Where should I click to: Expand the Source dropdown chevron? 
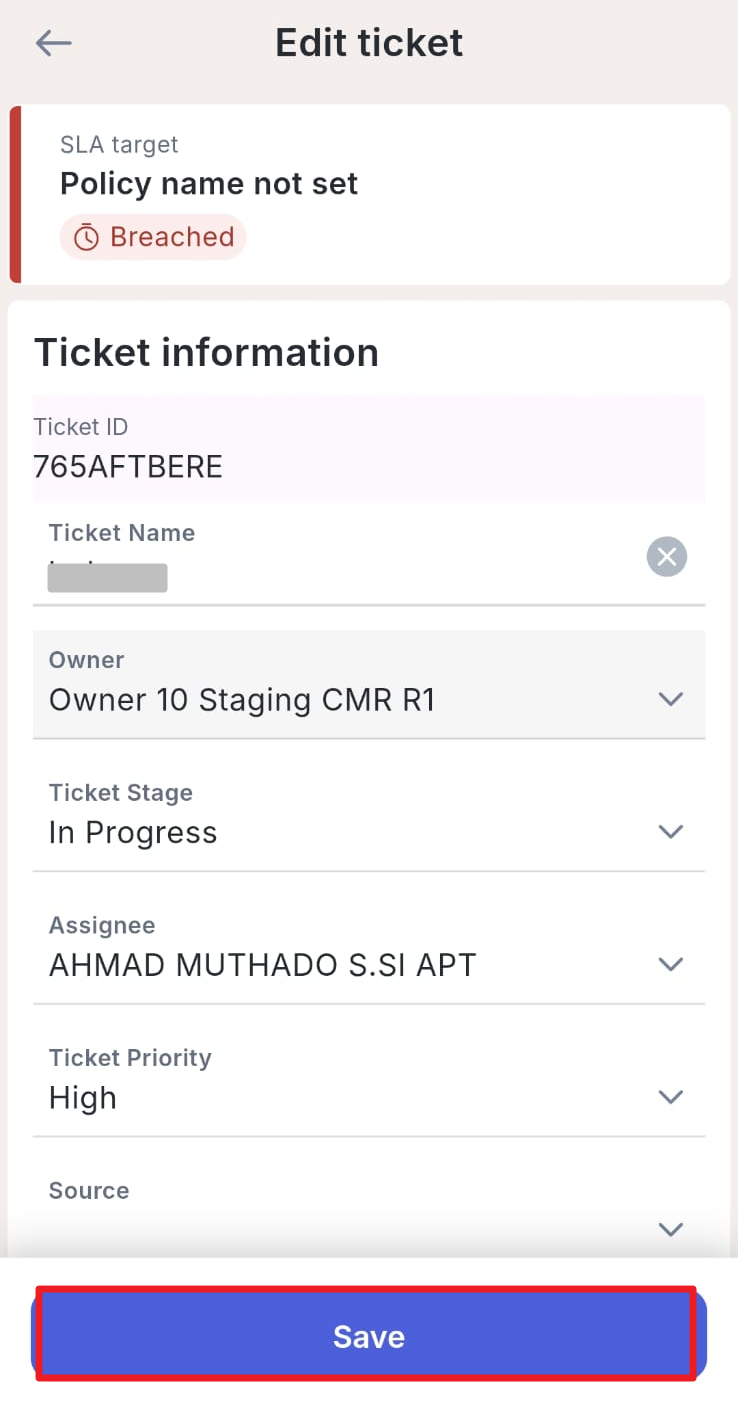coord(670,1229)
